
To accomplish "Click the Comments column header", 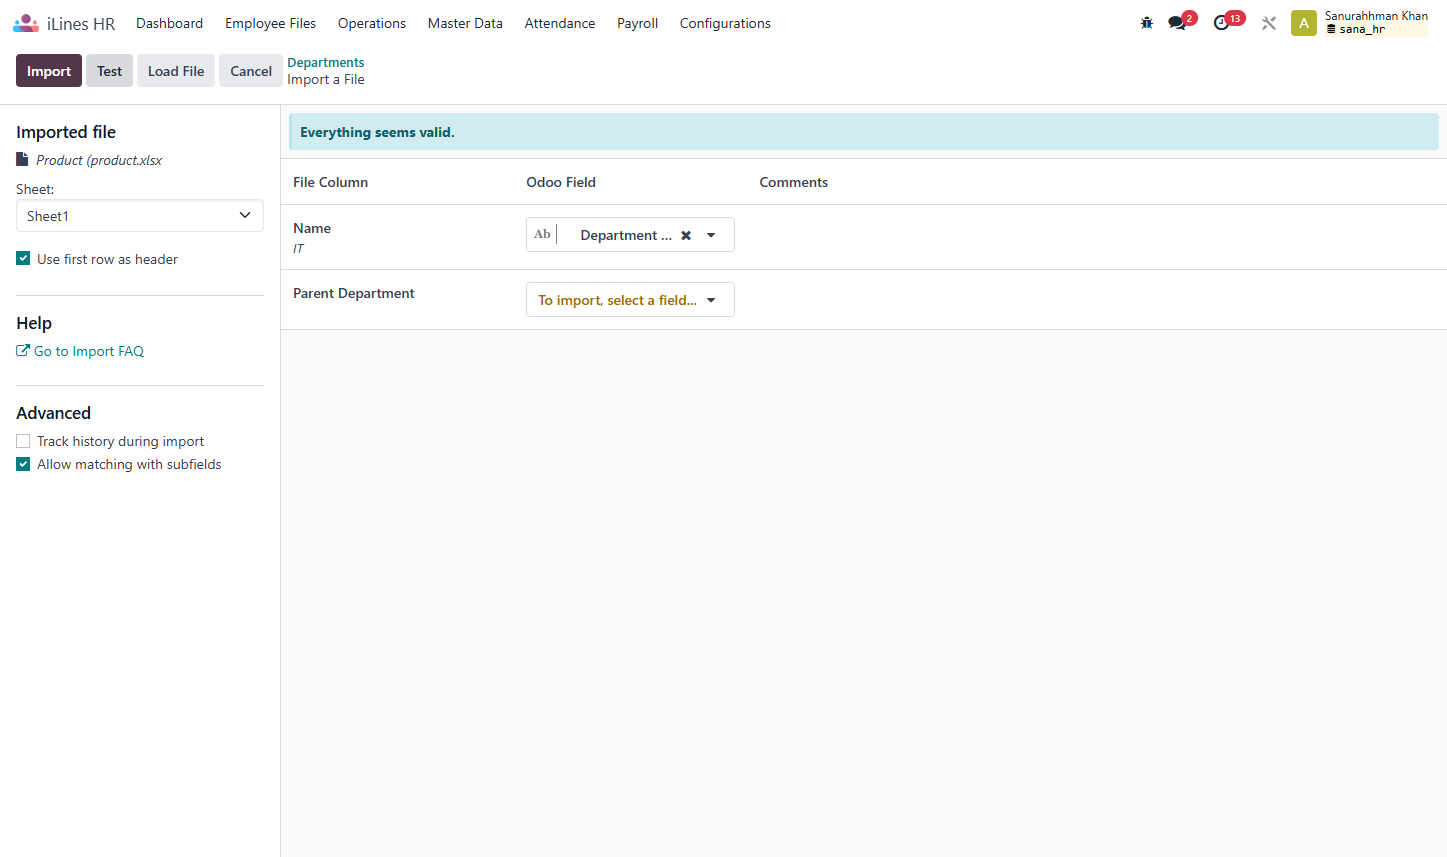I will tap(794, 182).
